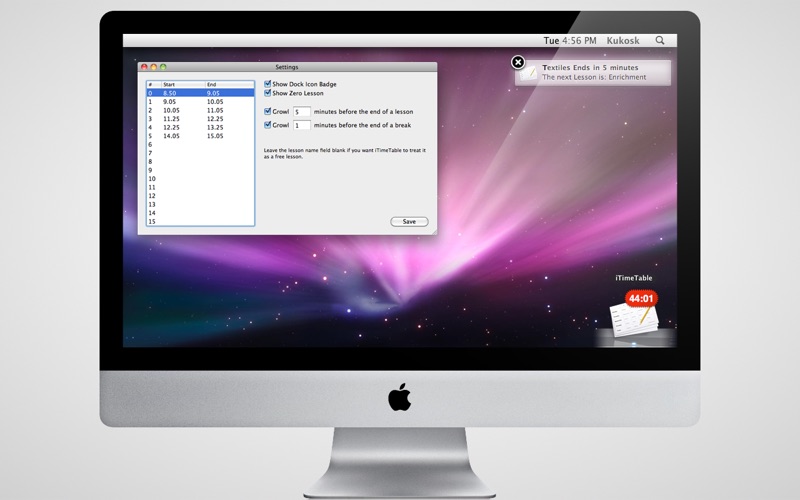Screen dimensions: 800x500
Task: Click the Settings window title
Action: [287, 67]
